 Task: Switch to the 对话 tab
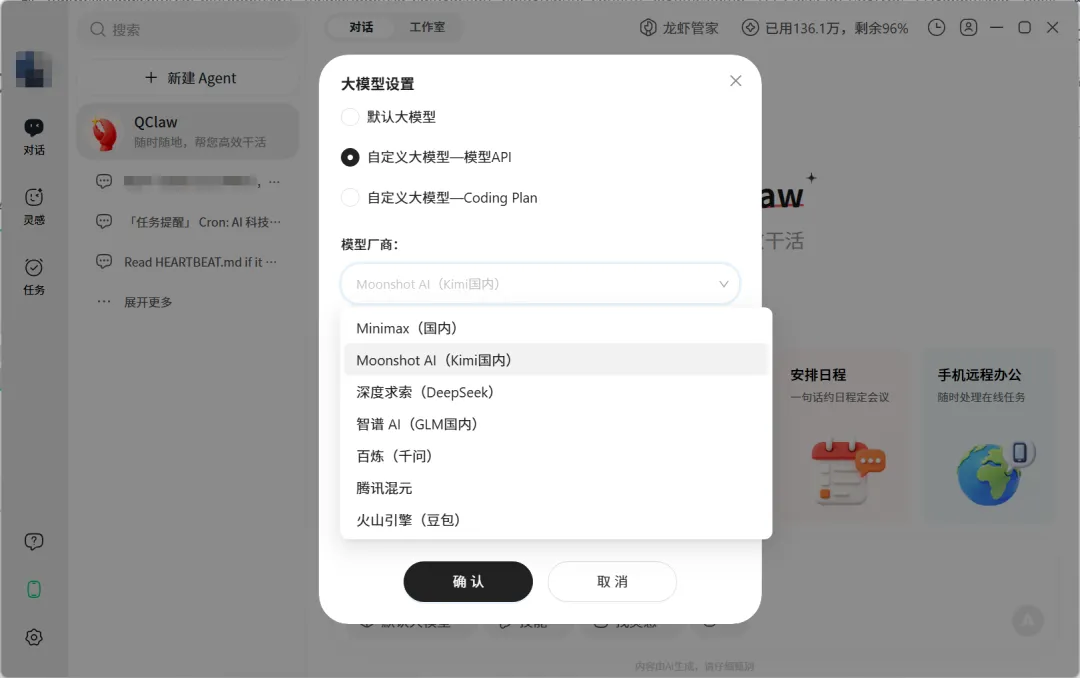361,27
